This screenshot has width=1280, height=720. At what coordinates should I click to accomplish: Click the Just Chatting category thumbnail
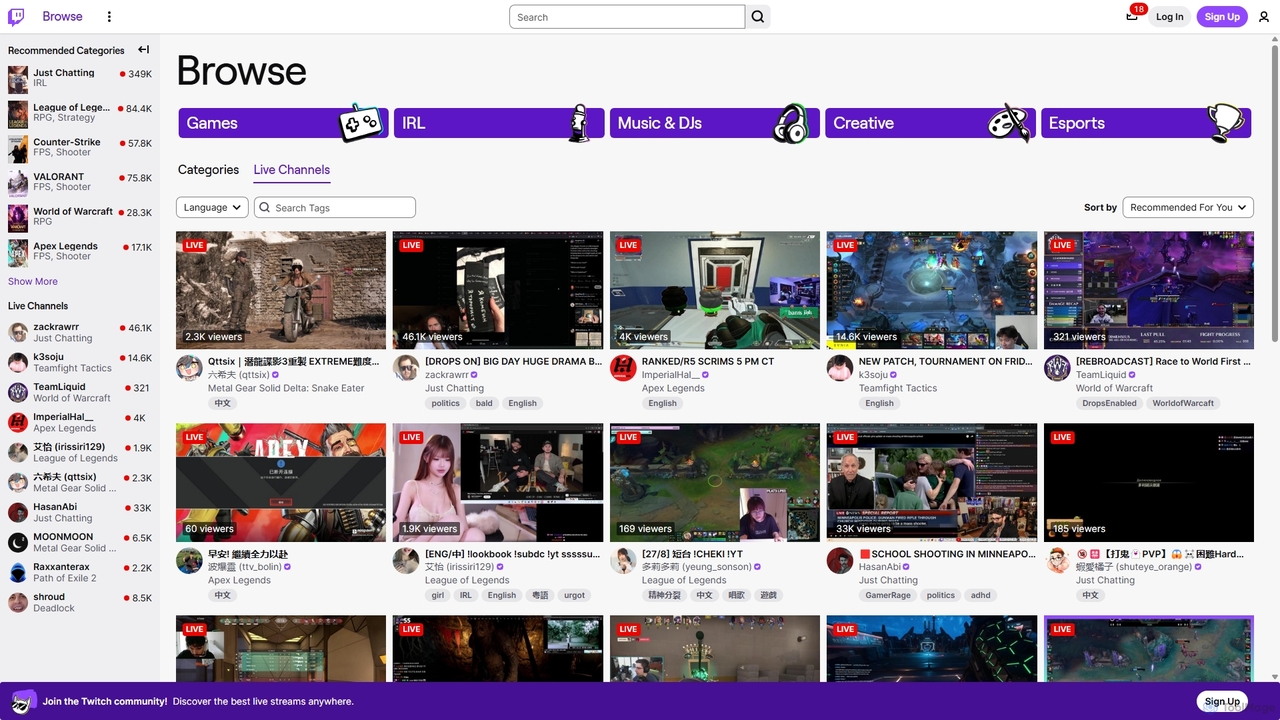click(x=18, y=79)
